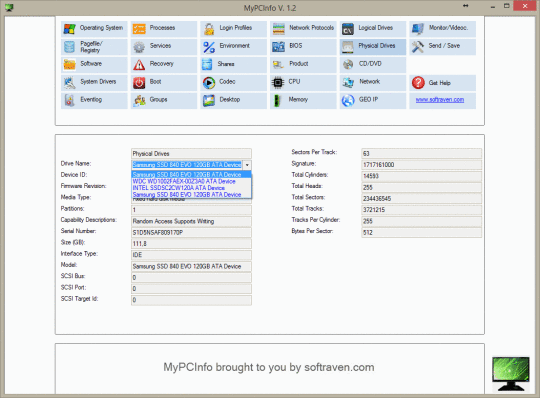Click the Product icon
The image size is (540, 398).
point(279,65)
